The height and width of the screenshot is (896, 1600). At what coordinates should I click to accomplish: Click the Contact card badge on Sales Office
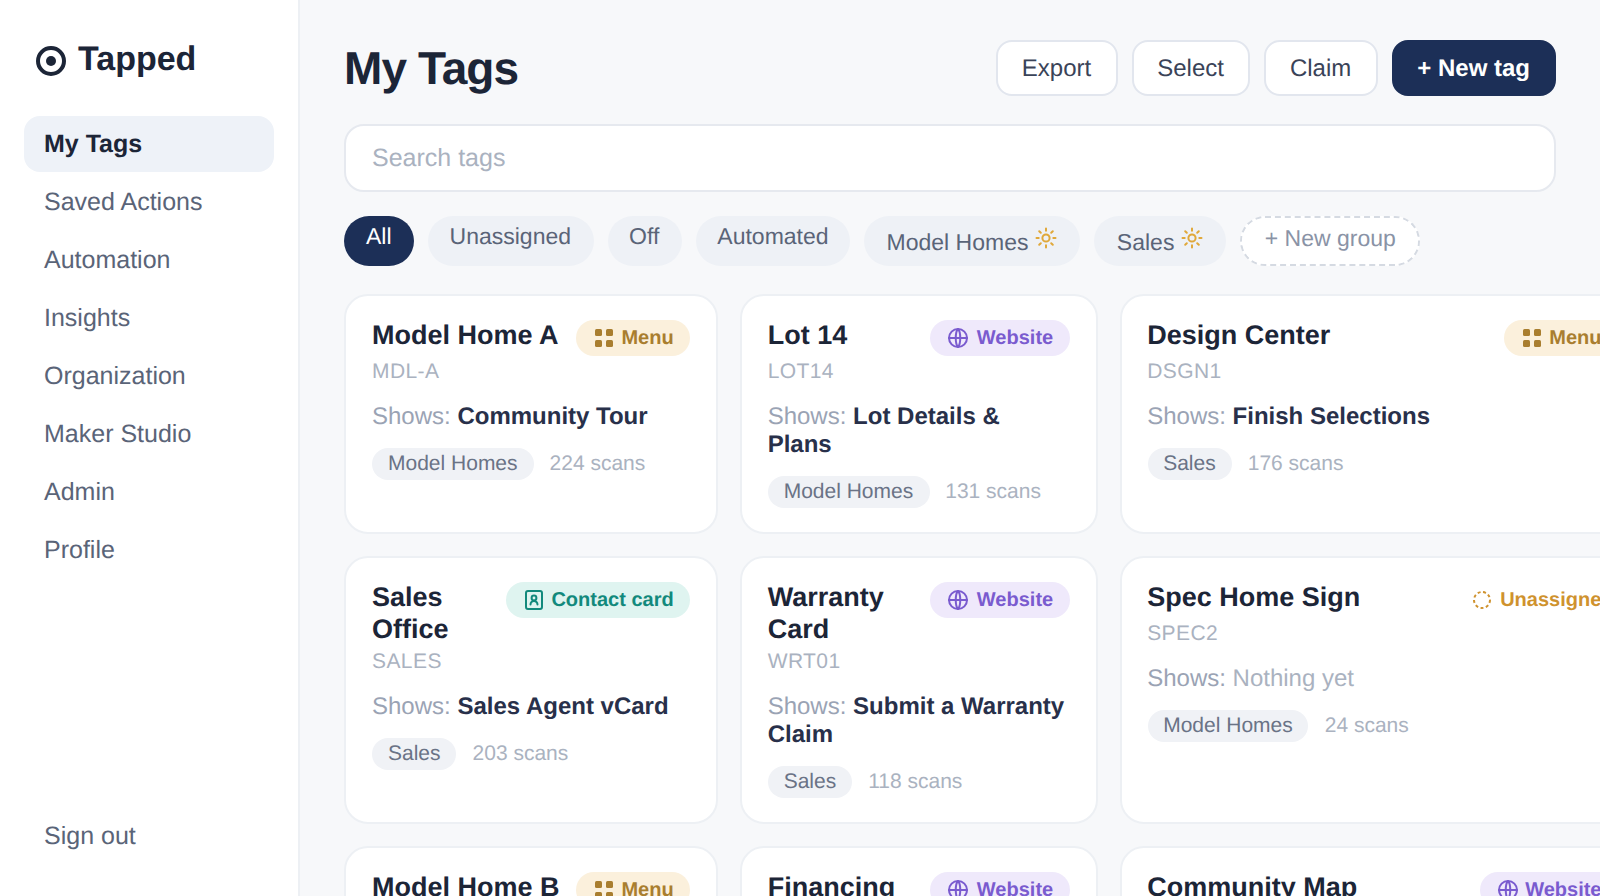tap(597, 600)
